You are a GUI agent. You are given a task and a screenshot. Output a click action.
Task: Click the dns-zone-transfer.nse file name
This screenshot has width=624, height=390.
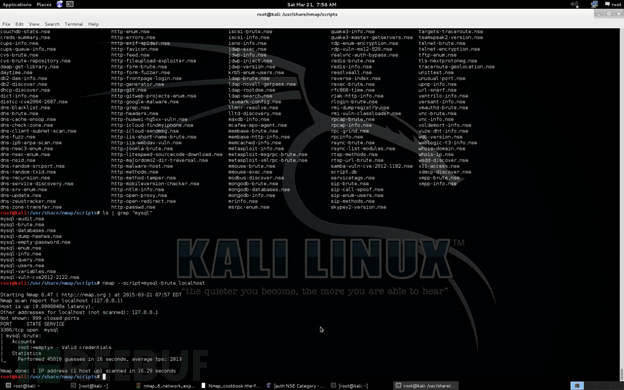[x=31, y=207]
